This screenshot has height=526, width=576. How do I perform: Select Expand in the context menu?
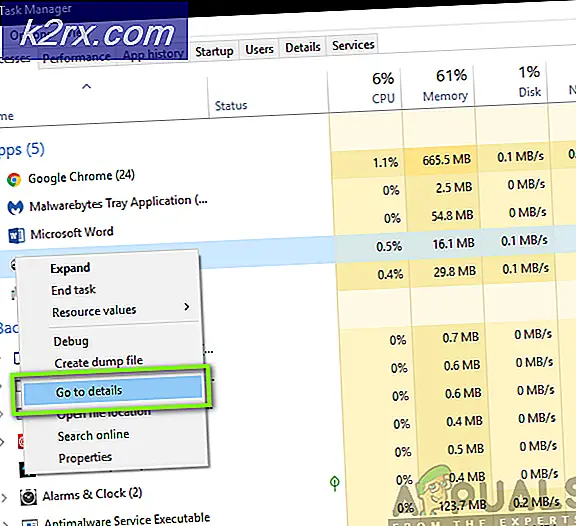coord(70,268)
